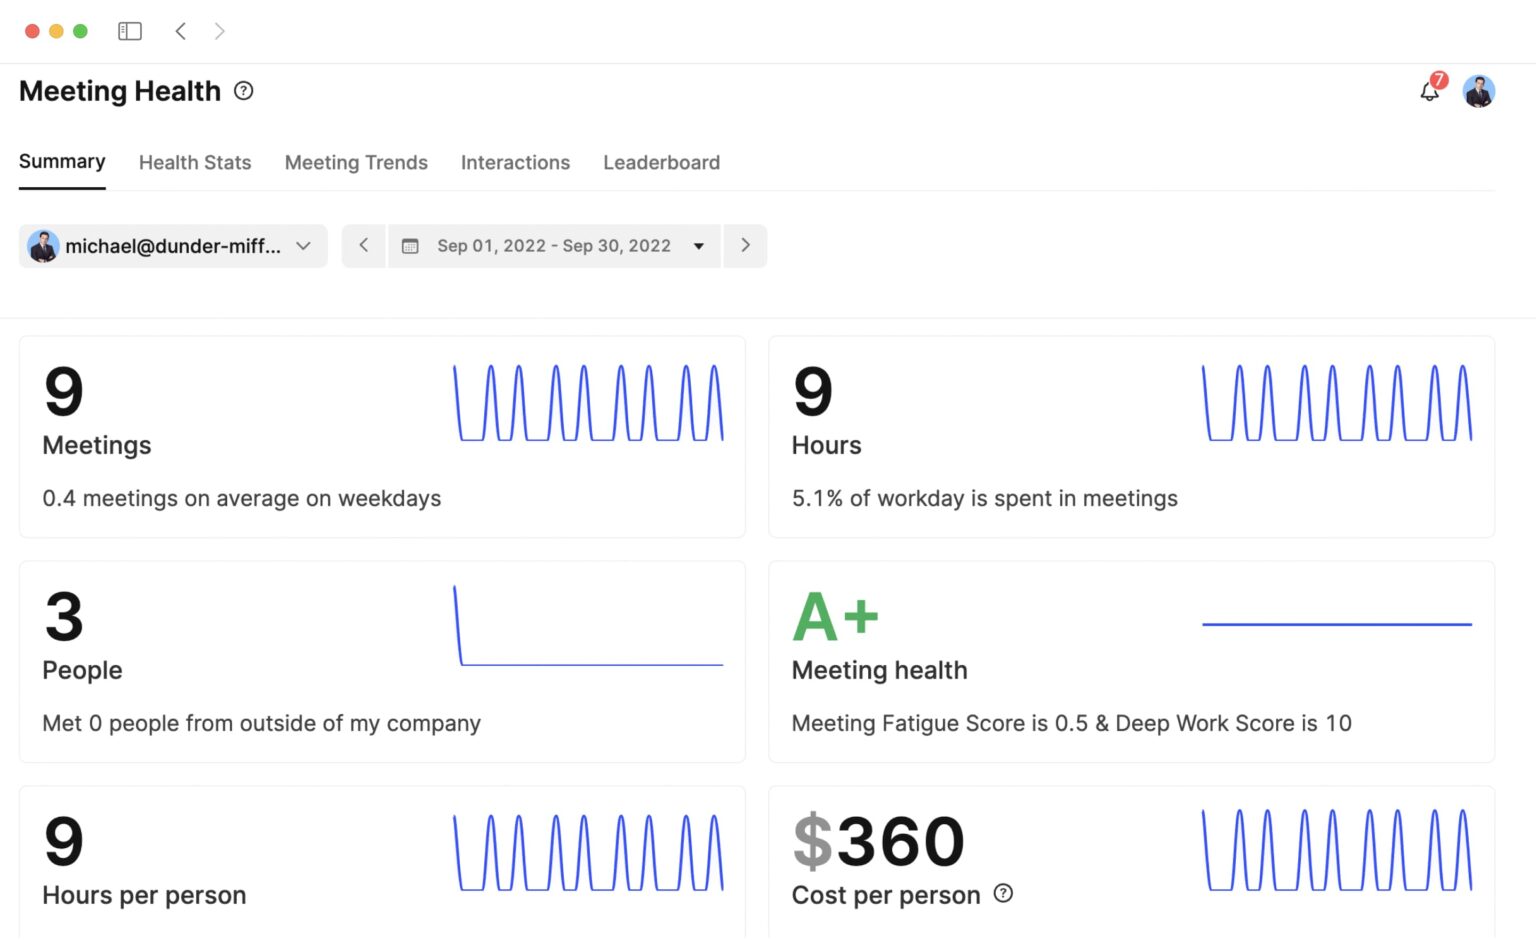This screenshot has height=940, width=1536.
Task: Go back with the browser back arrow
Action: tap(181, 31)
